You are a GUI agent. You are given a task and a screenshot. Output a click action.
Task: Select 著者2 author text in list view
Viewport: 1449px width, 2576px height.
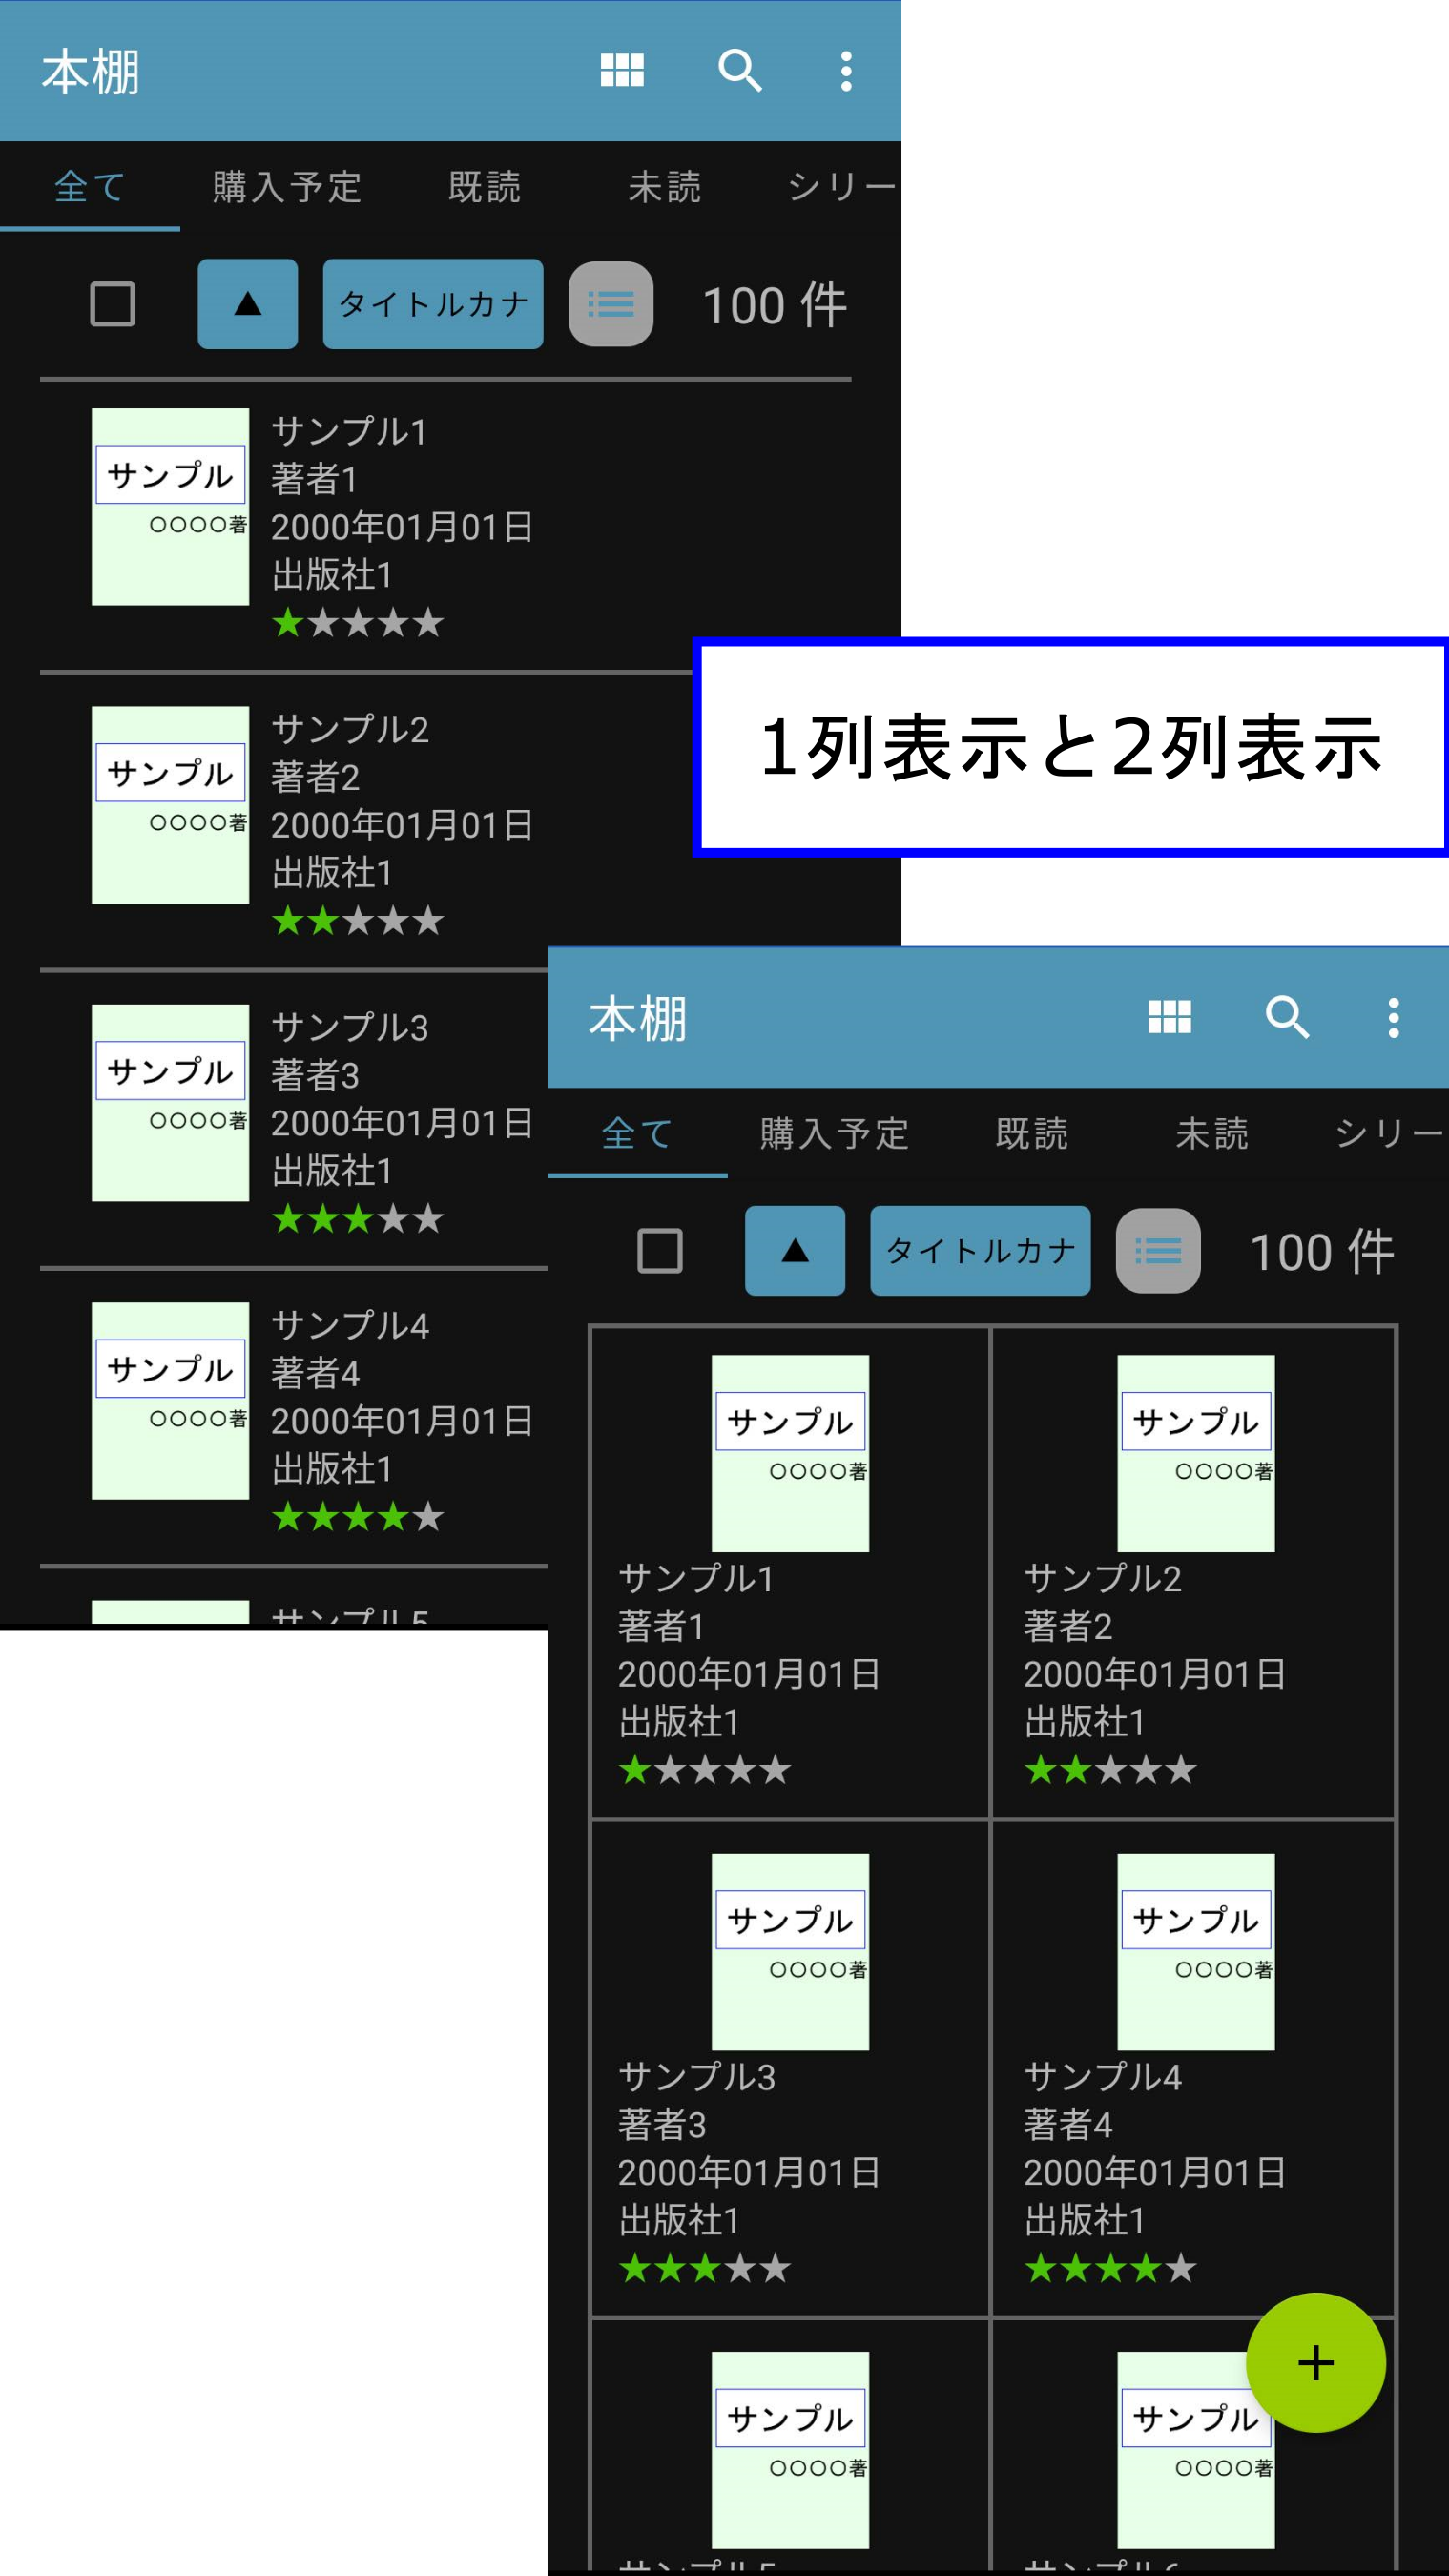point(315,778)
